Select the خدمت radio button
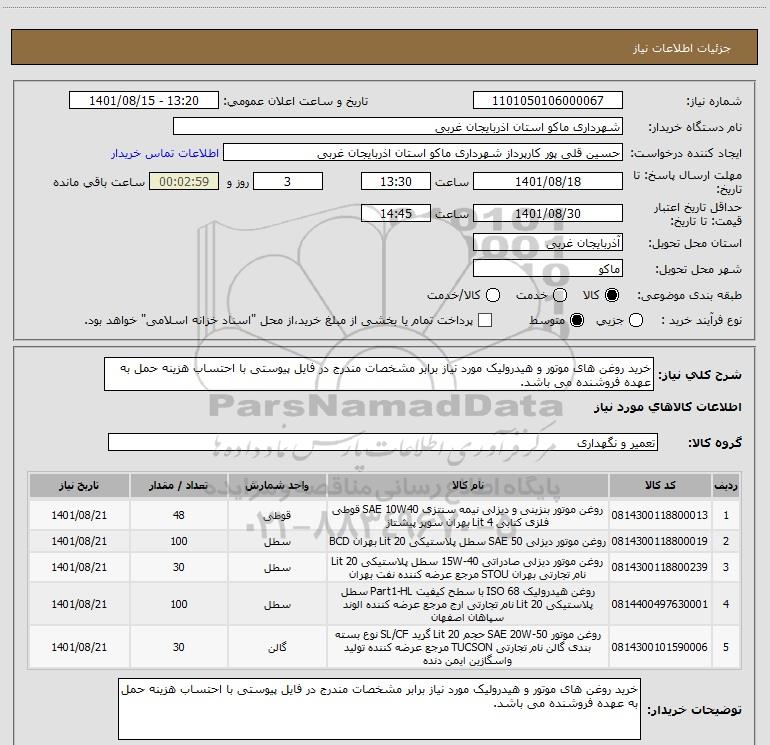This screenshot has width=770, height=745. click(560, 295)
